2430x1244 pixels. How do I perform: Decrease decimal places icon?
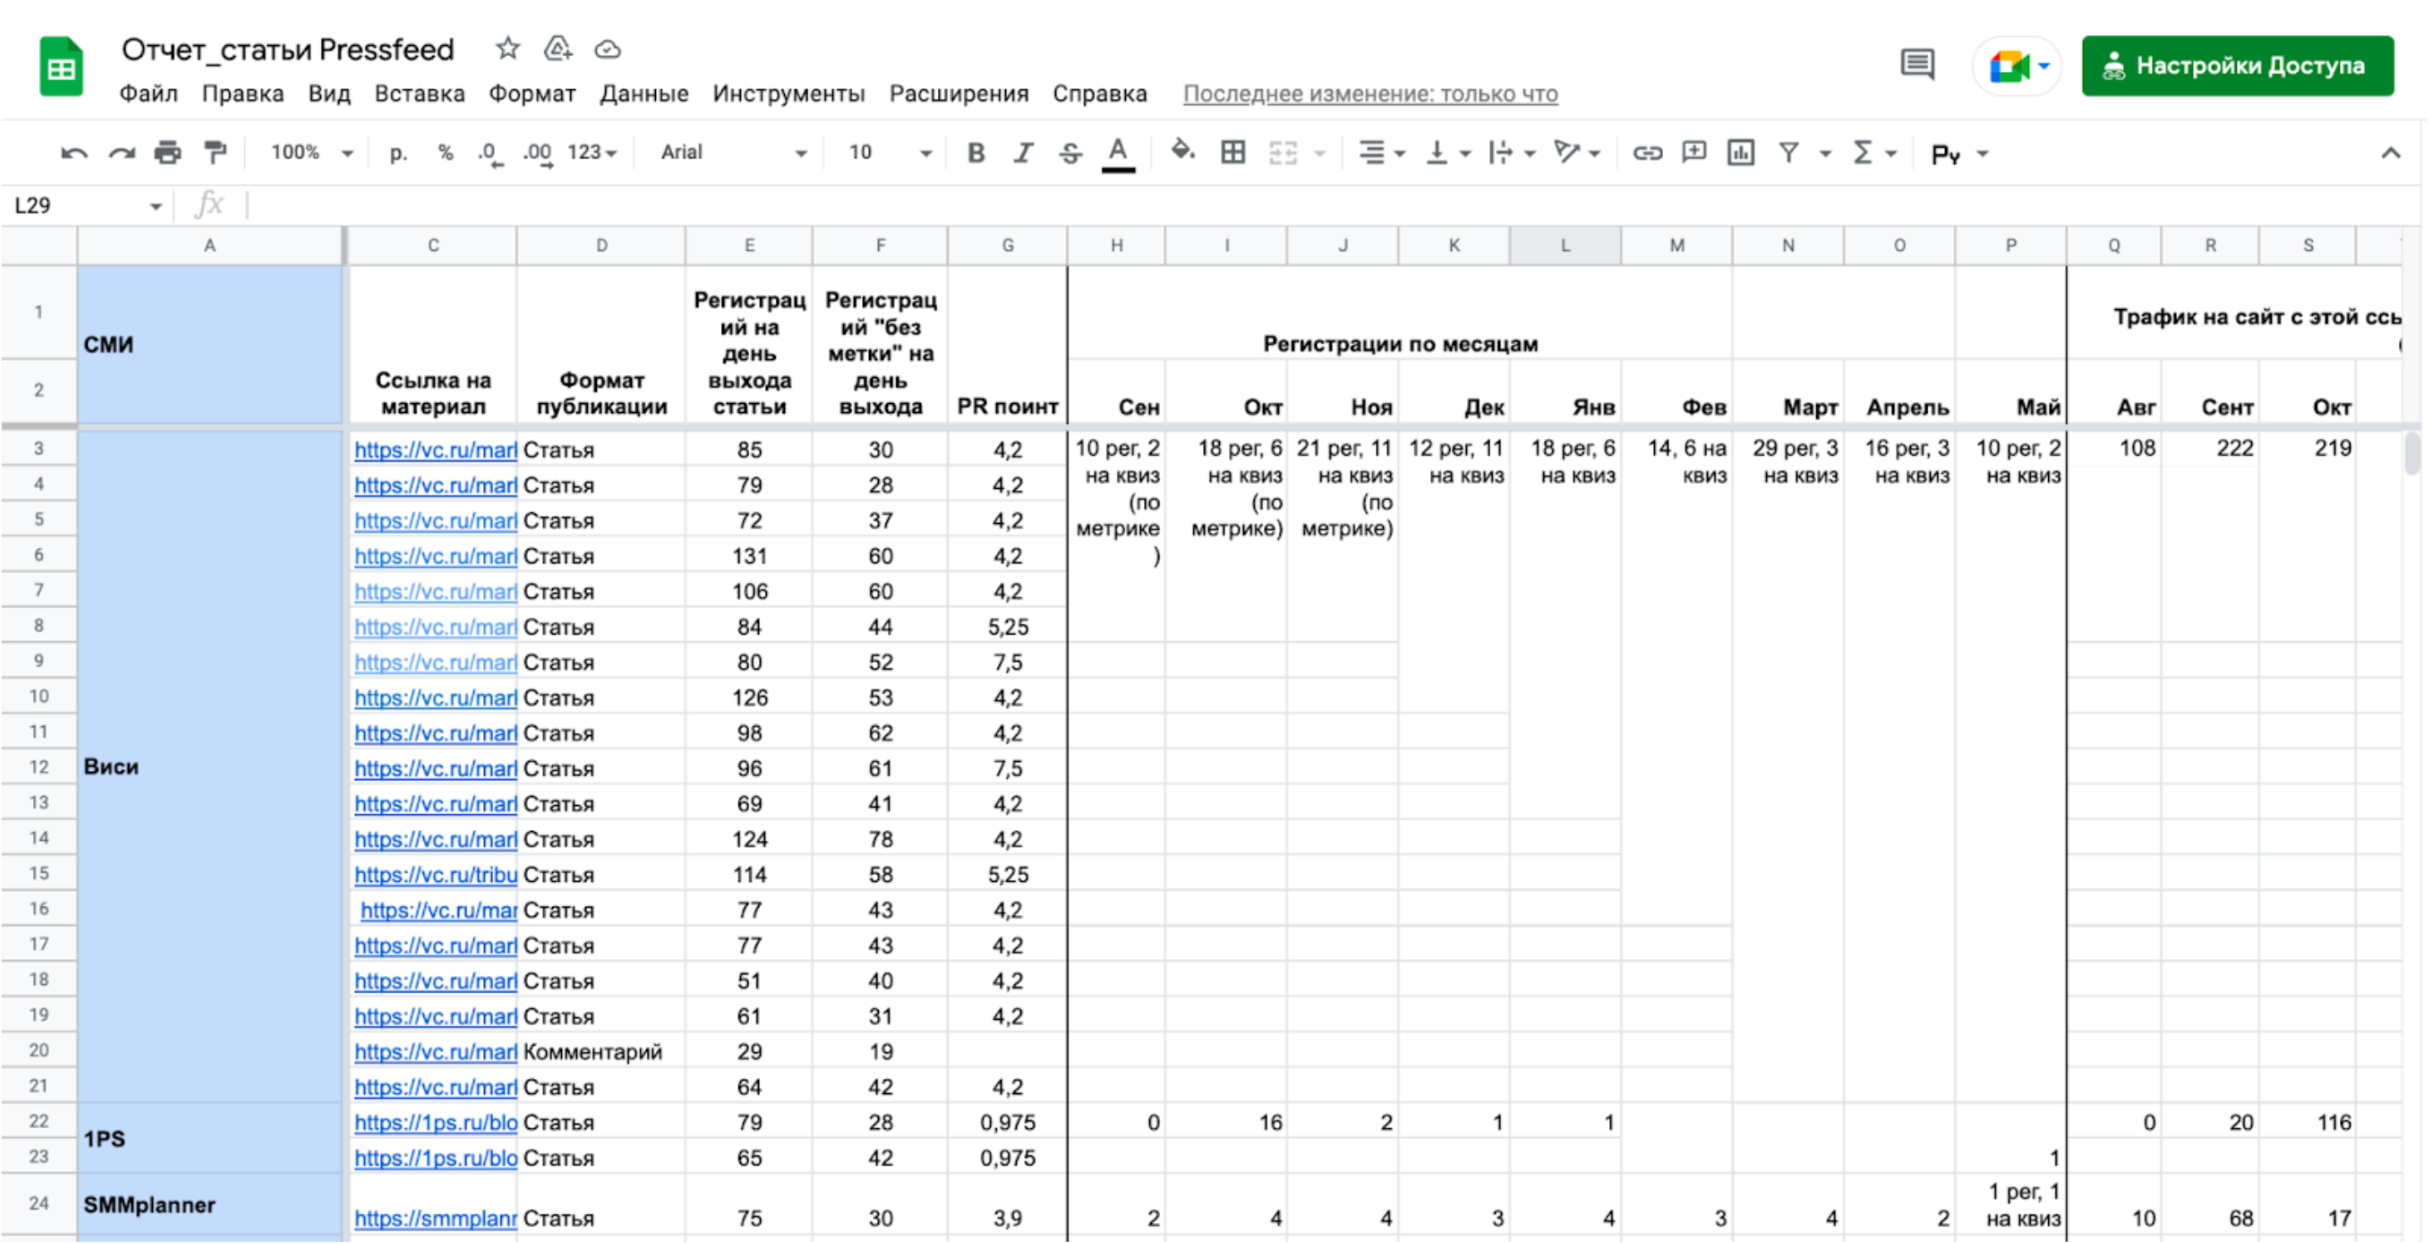click(489, 153)
